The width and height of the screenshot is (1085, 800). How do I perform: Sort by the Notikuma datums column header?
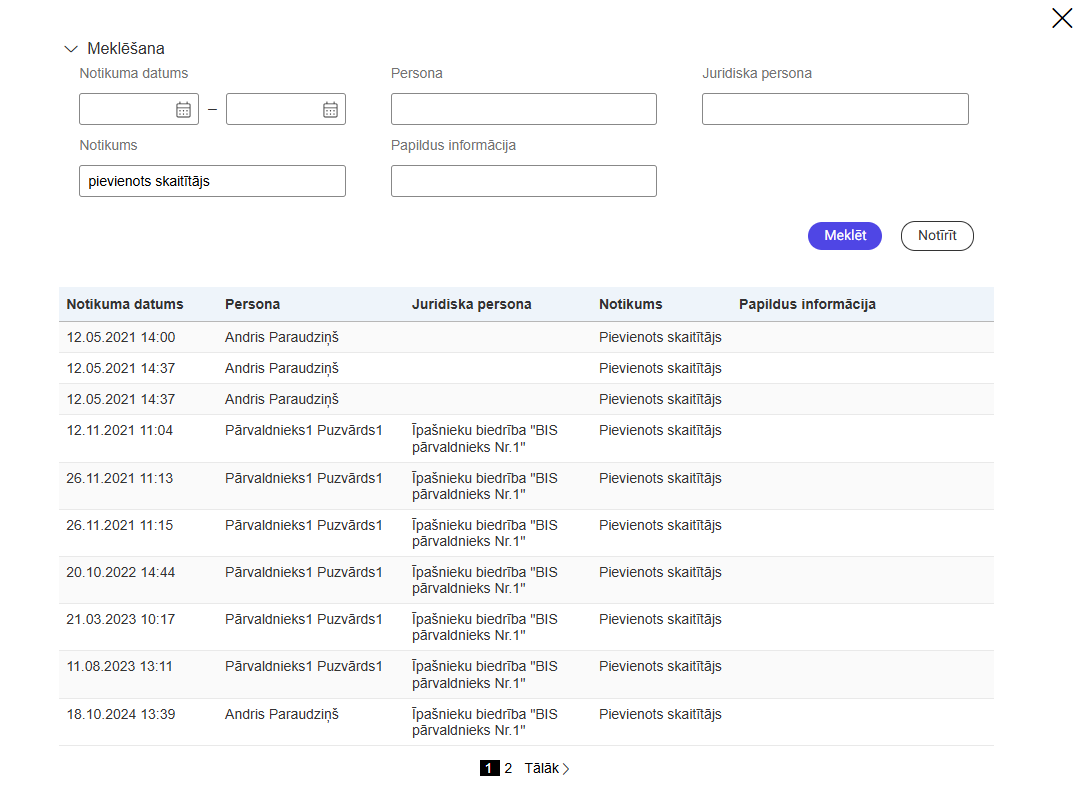[x=125, y=304]
